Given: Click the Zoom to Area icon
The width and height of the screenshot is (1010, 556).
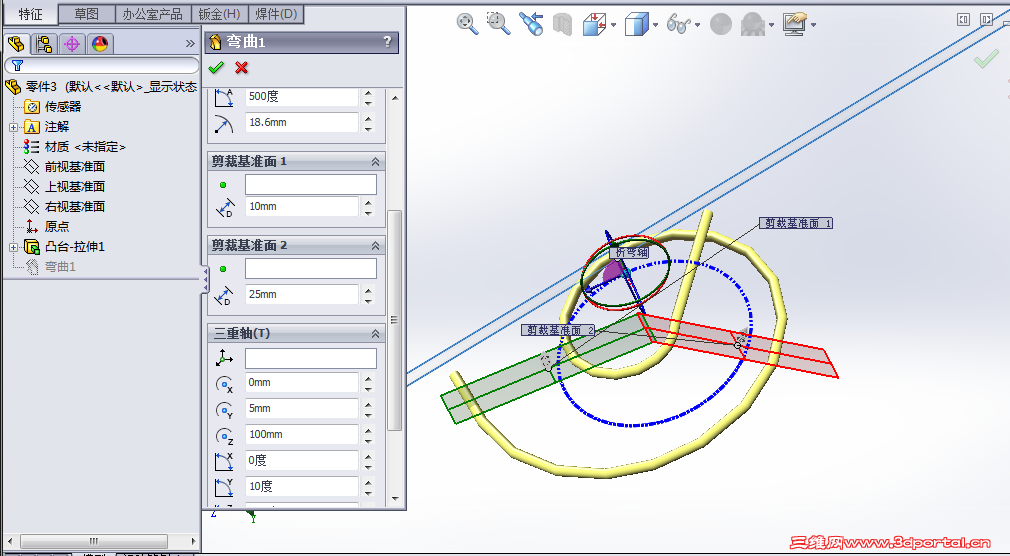Looking at the screenshot, I should 499,24.
